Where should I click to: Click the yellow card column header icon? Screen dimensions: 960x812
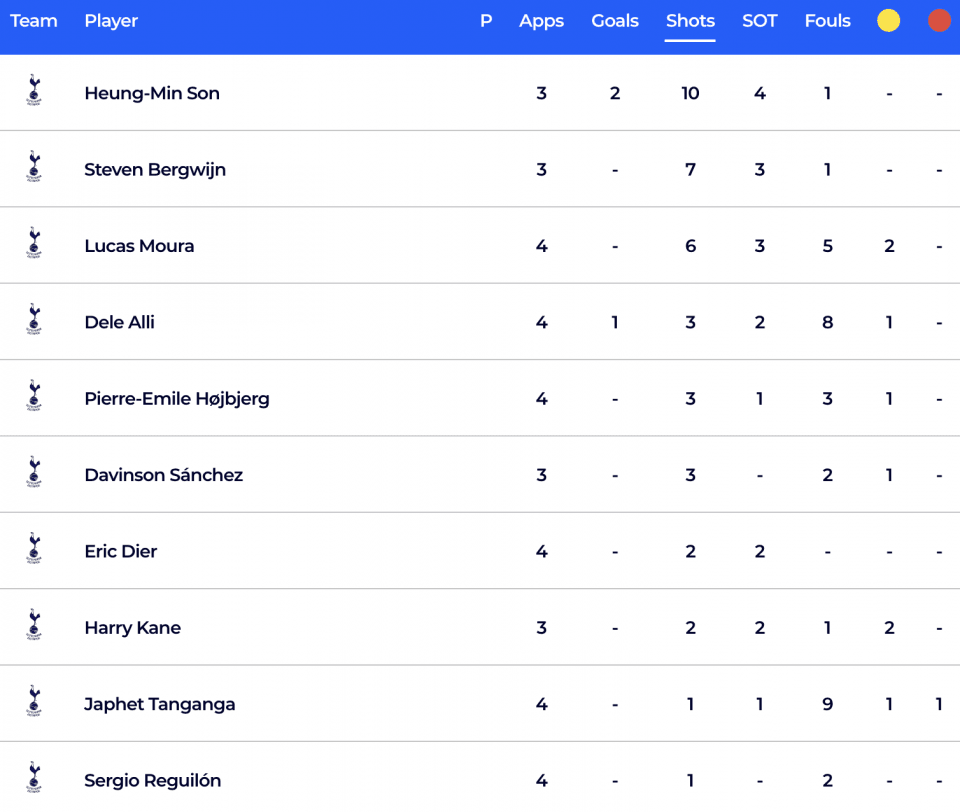tap(888, 21)
